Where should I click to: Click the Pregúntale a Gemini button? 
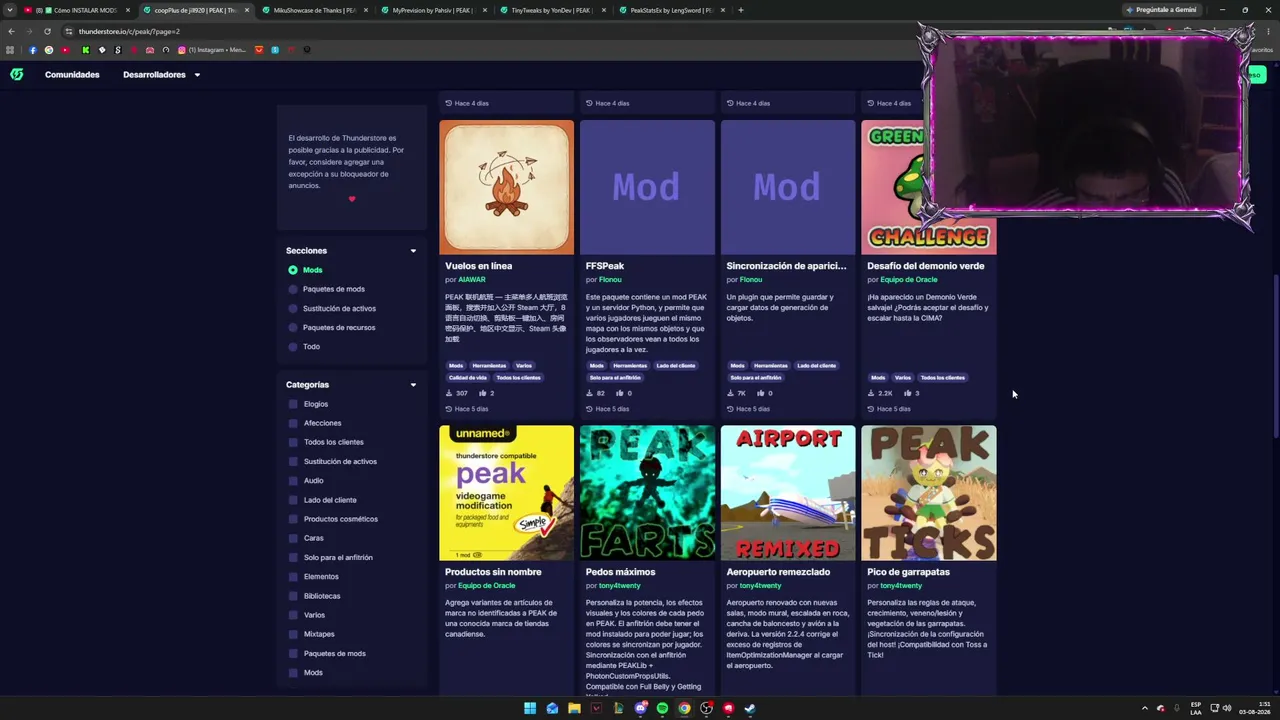click(1160, 10)
